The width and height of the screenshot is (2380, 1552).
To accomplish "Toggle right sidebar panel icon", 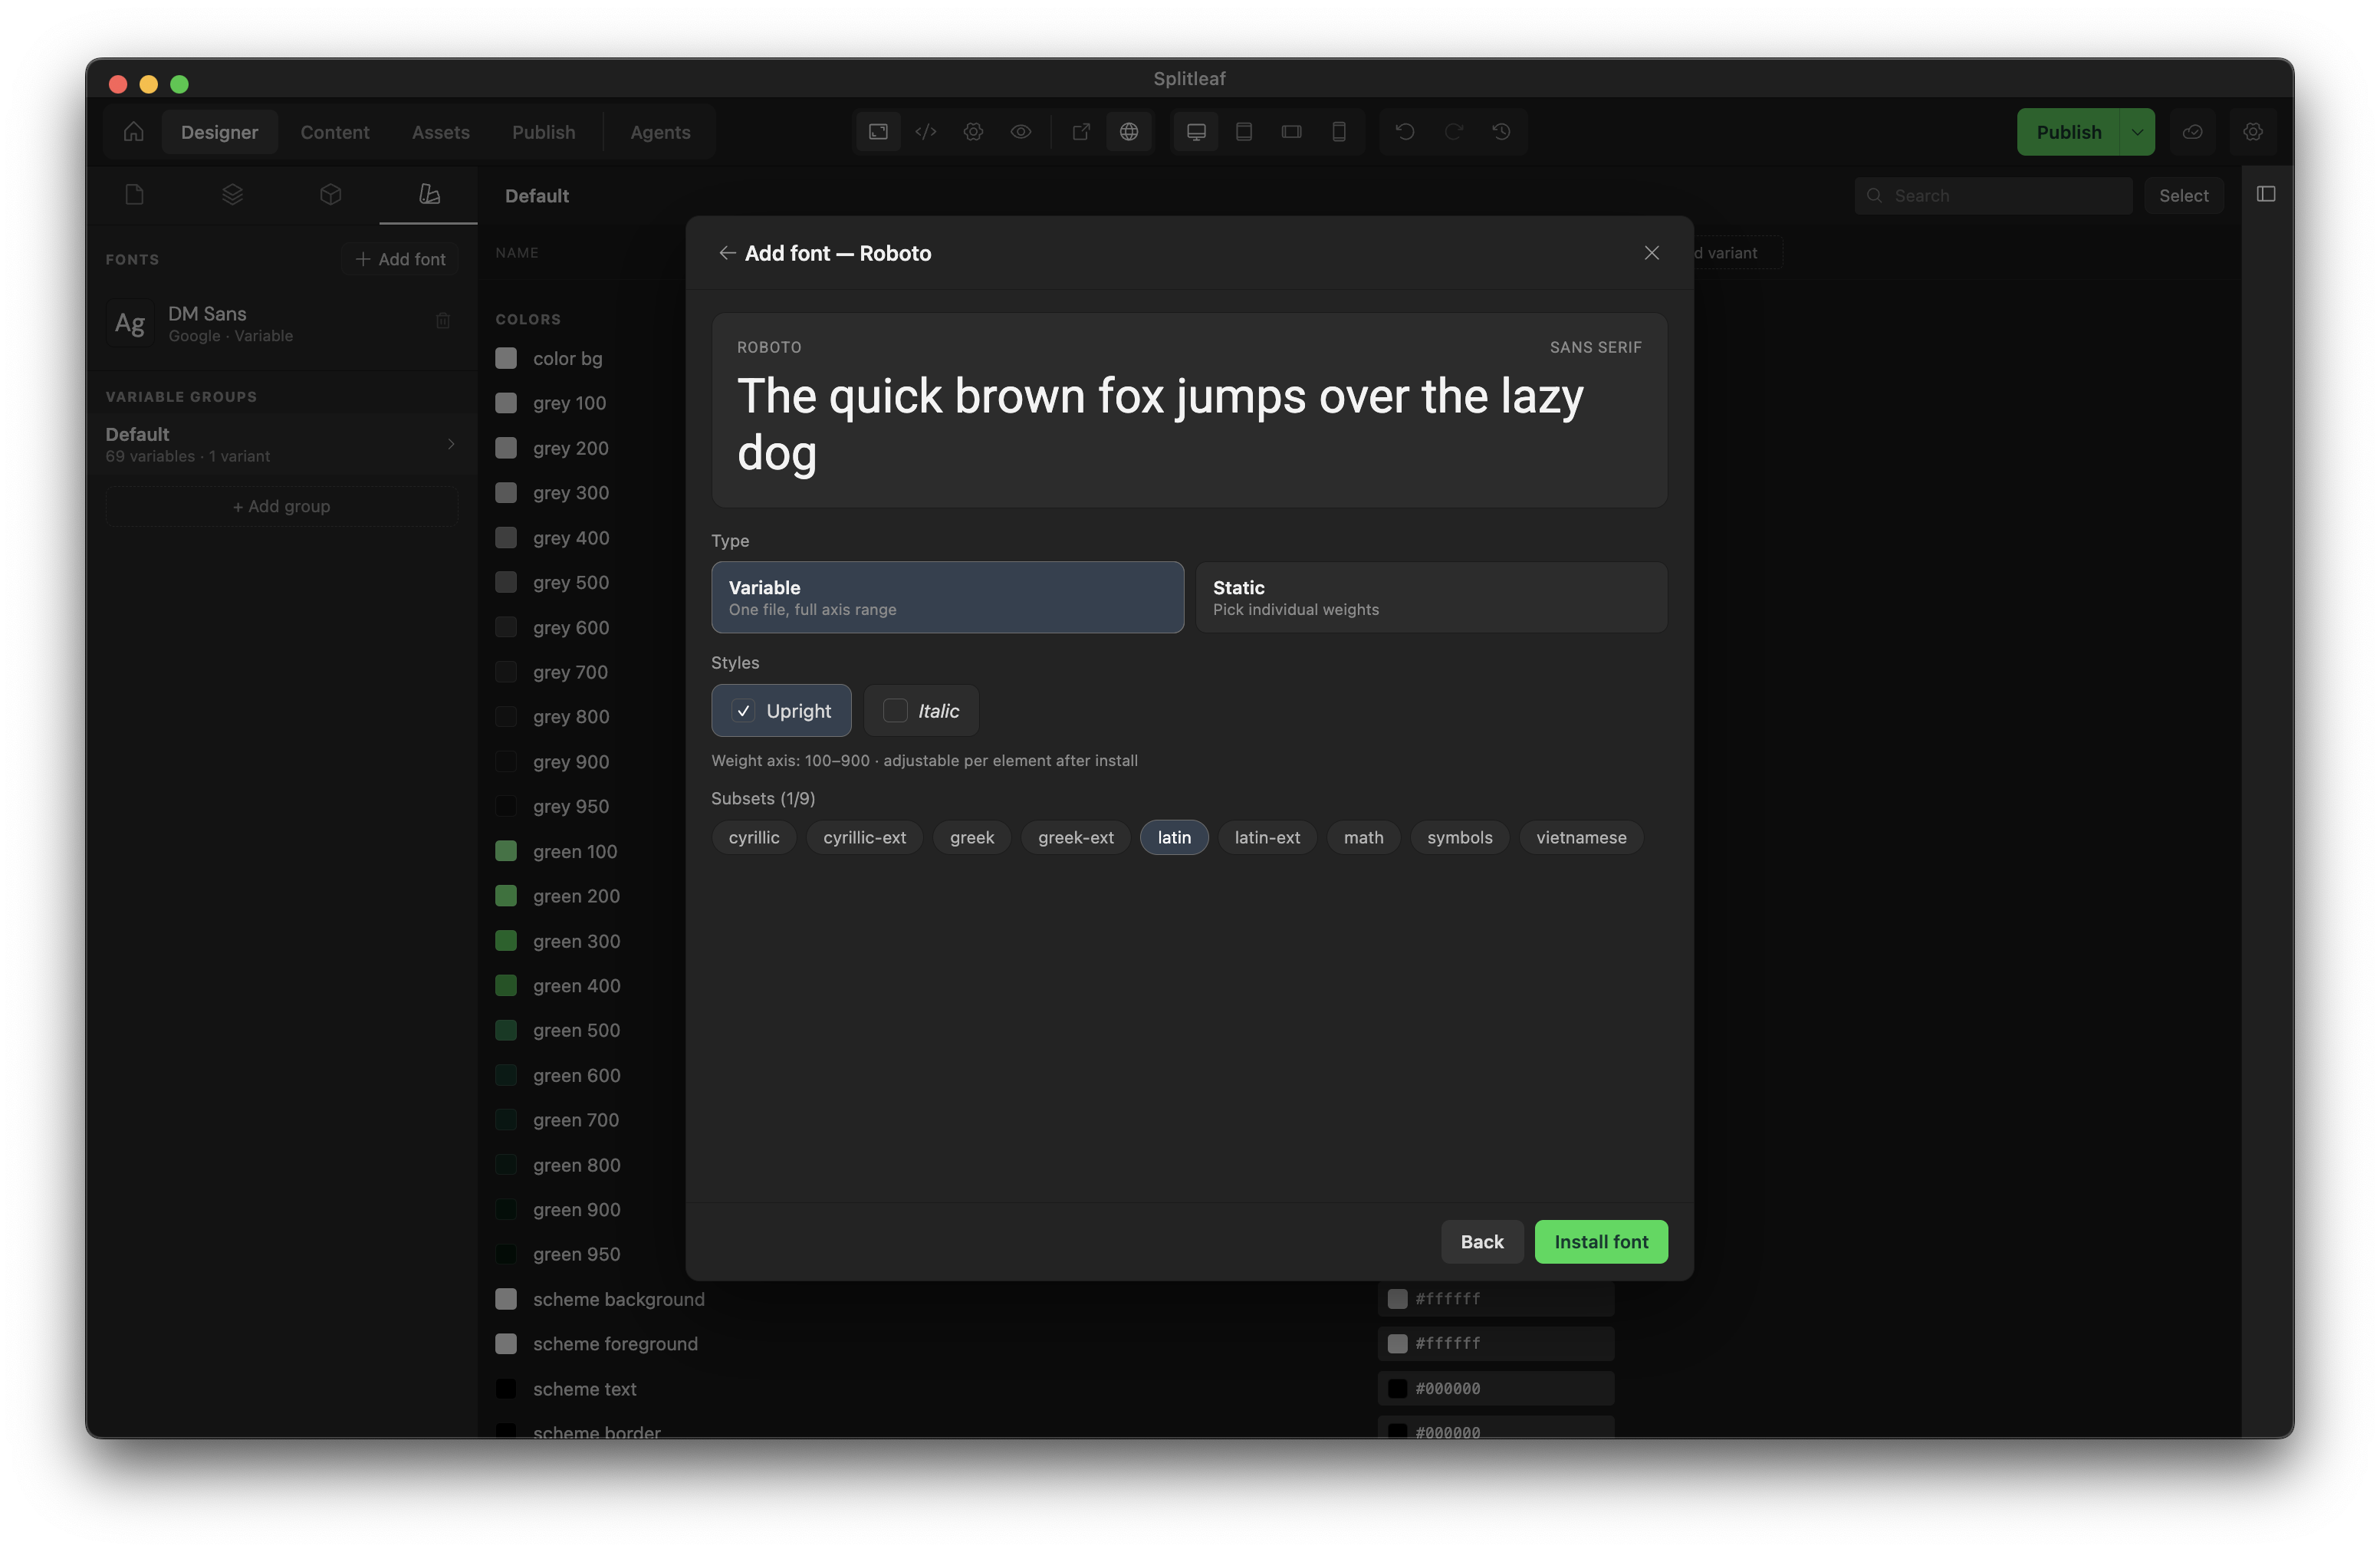I will [2266, 194].
